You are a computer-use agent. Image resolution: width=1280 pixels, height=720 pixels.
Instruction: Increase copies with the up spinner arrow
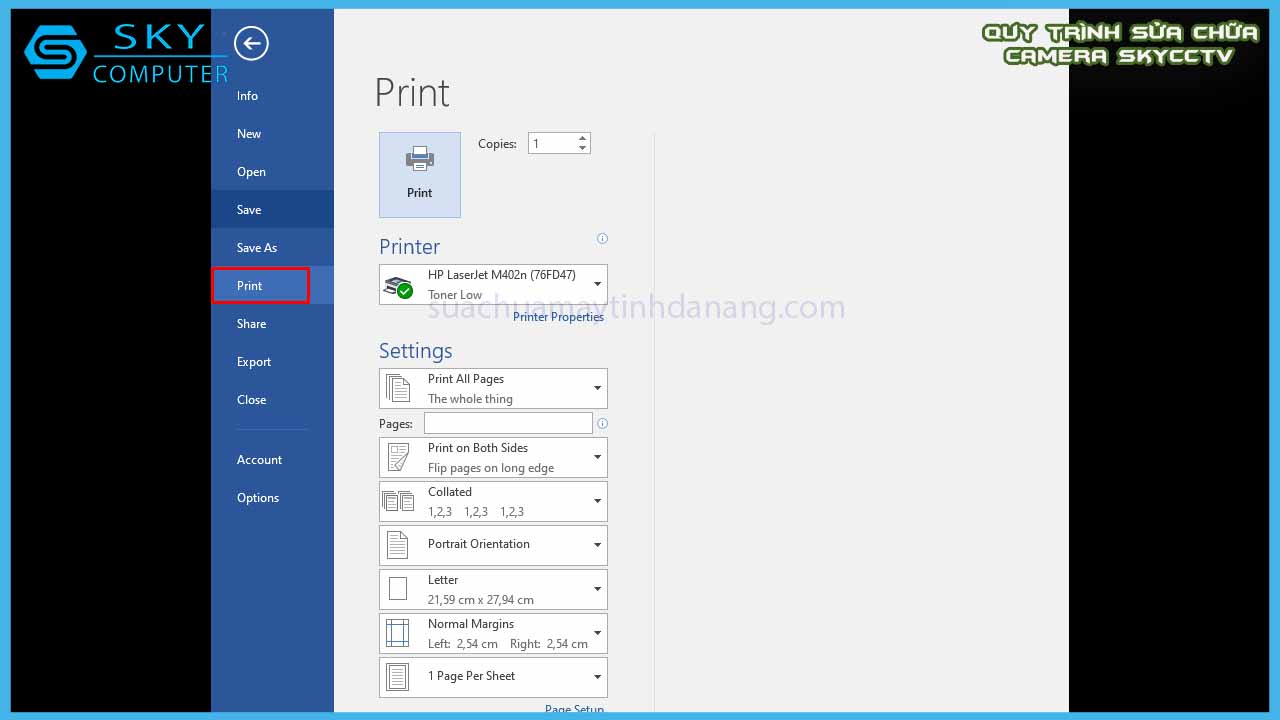click(x=582, y=138)
